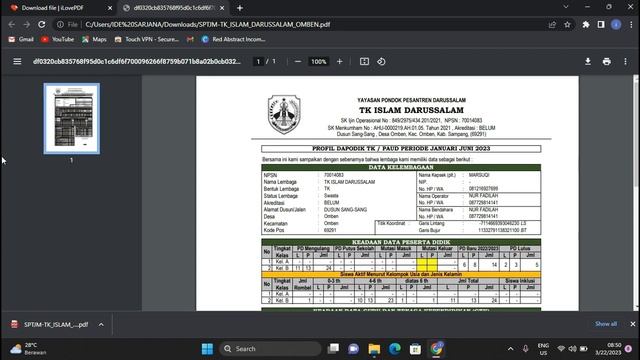Bookmark this page with star icon
The image size is (640, 360).
point(567,24)
